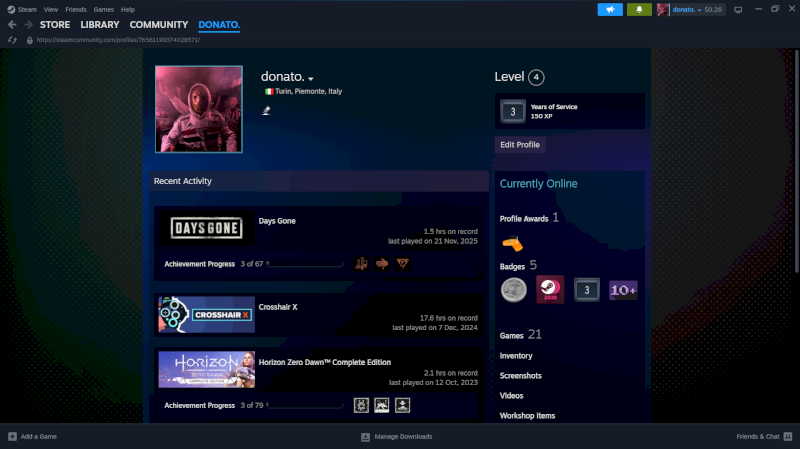Viewport: 800px width, 449px height.
Task: Expand the donato. profile name dropdown arrow
Action: (x=311, y=79)
